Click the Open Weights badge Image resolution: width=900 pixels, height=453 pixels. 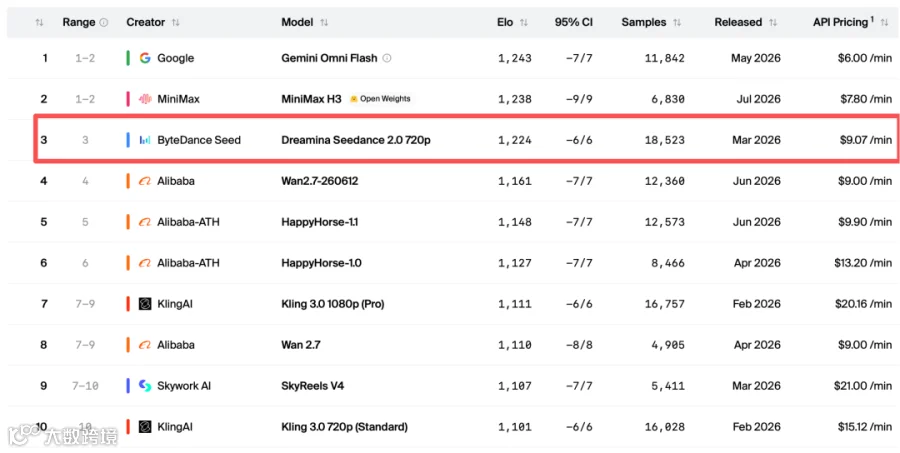point(381,99)
